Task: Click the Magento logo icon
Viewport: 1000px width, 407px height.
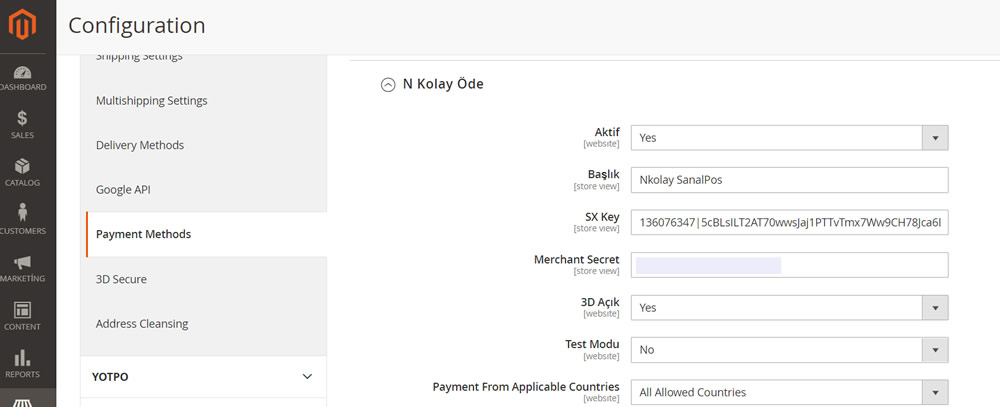Action: pyautogui.click(x=23, y=24)
